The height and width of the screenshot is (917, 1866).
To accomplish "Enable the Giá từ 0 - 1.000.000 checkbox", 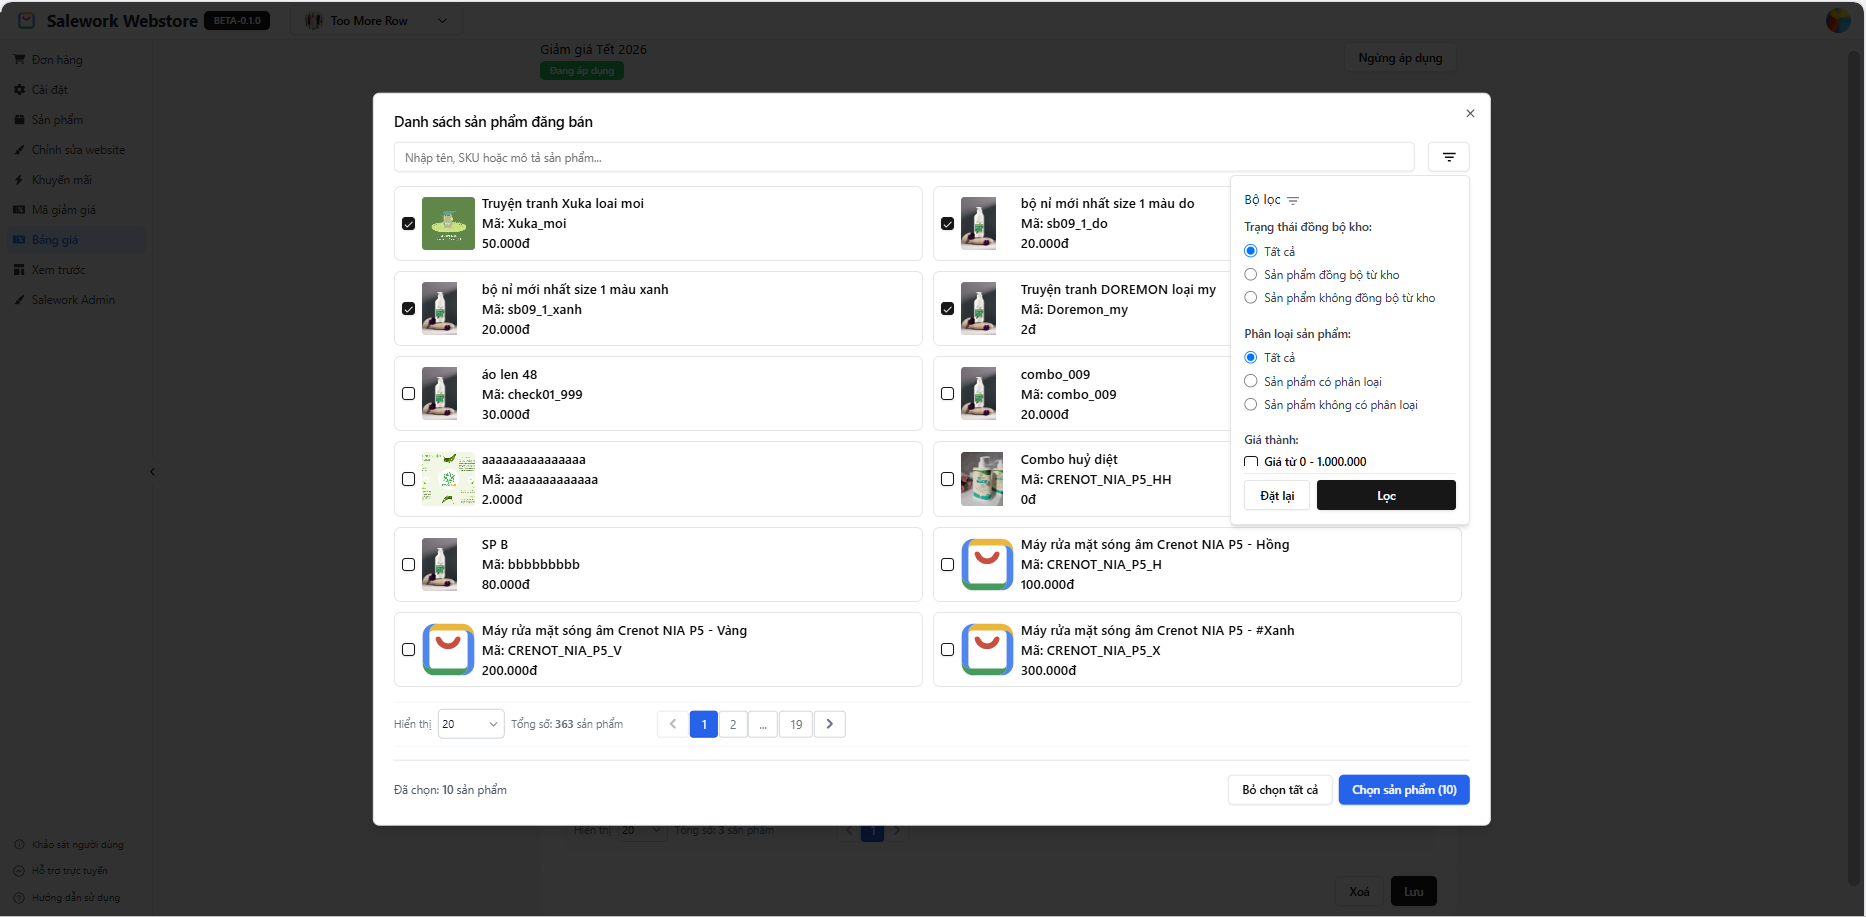I will point(1251,462).
